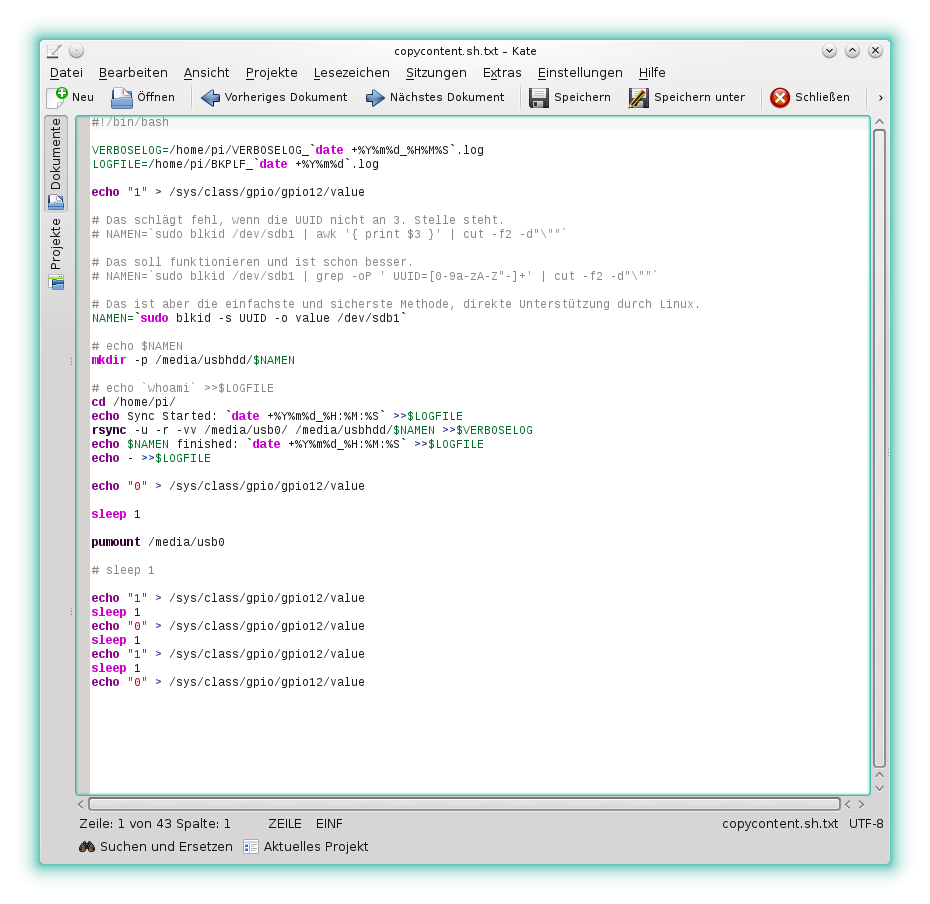Viewport: 930px width, 904px height.
Task: Open the Lesezeichen menu
Action: pos(352,72)
